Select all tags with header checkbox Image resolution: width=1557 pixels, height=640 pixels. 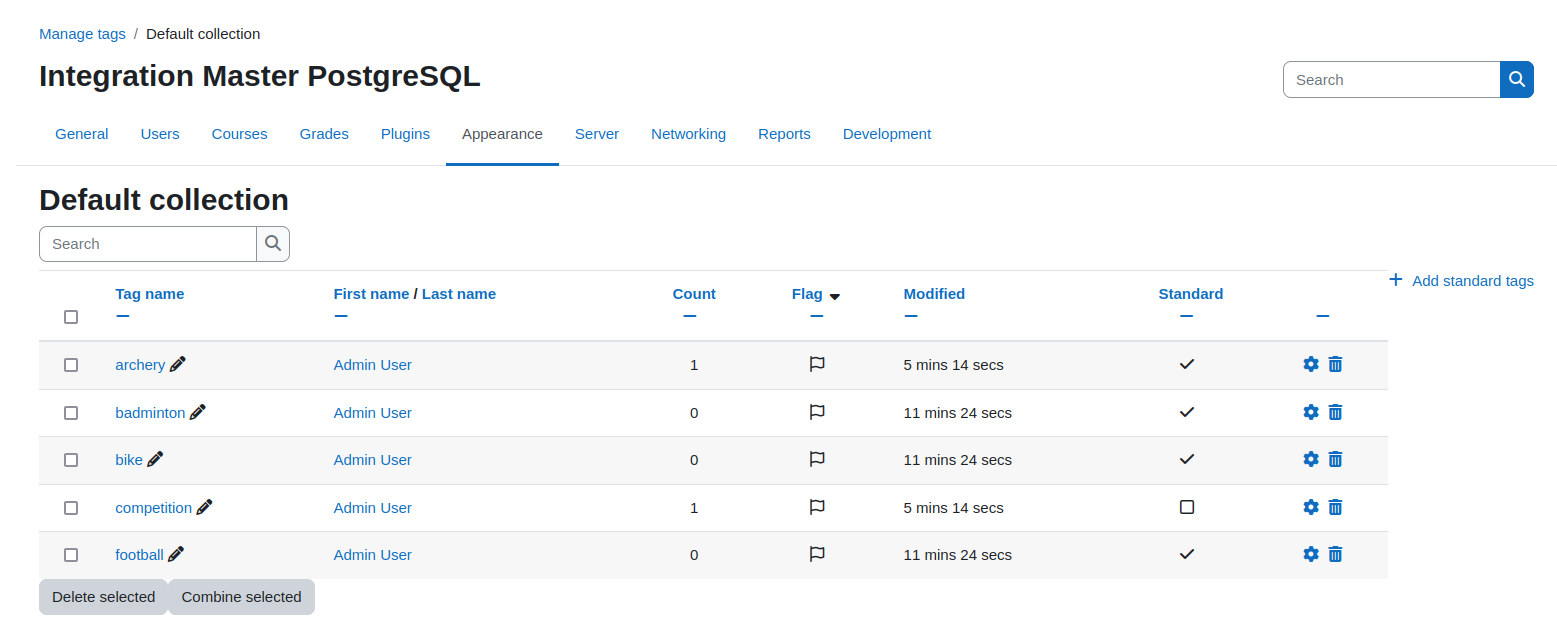tap(71, 317)
